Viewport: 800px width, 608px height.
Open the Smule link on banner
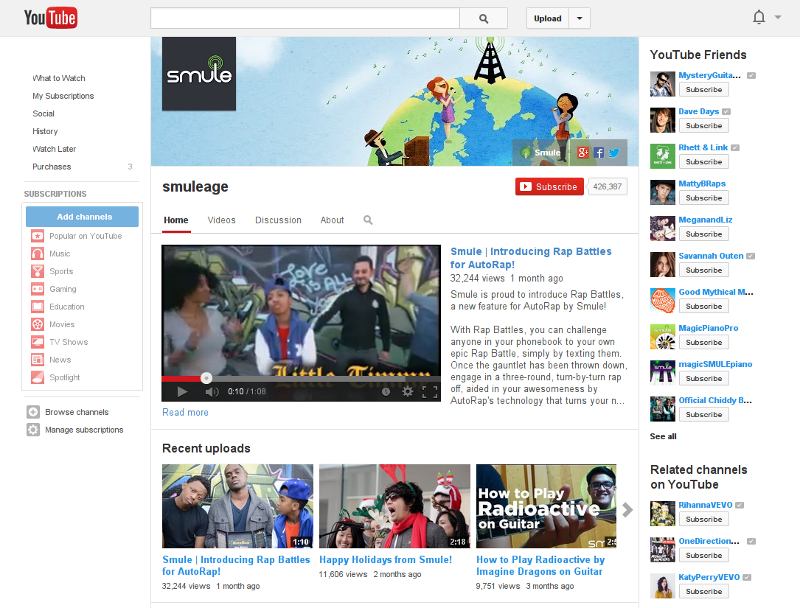pos(541,153)
